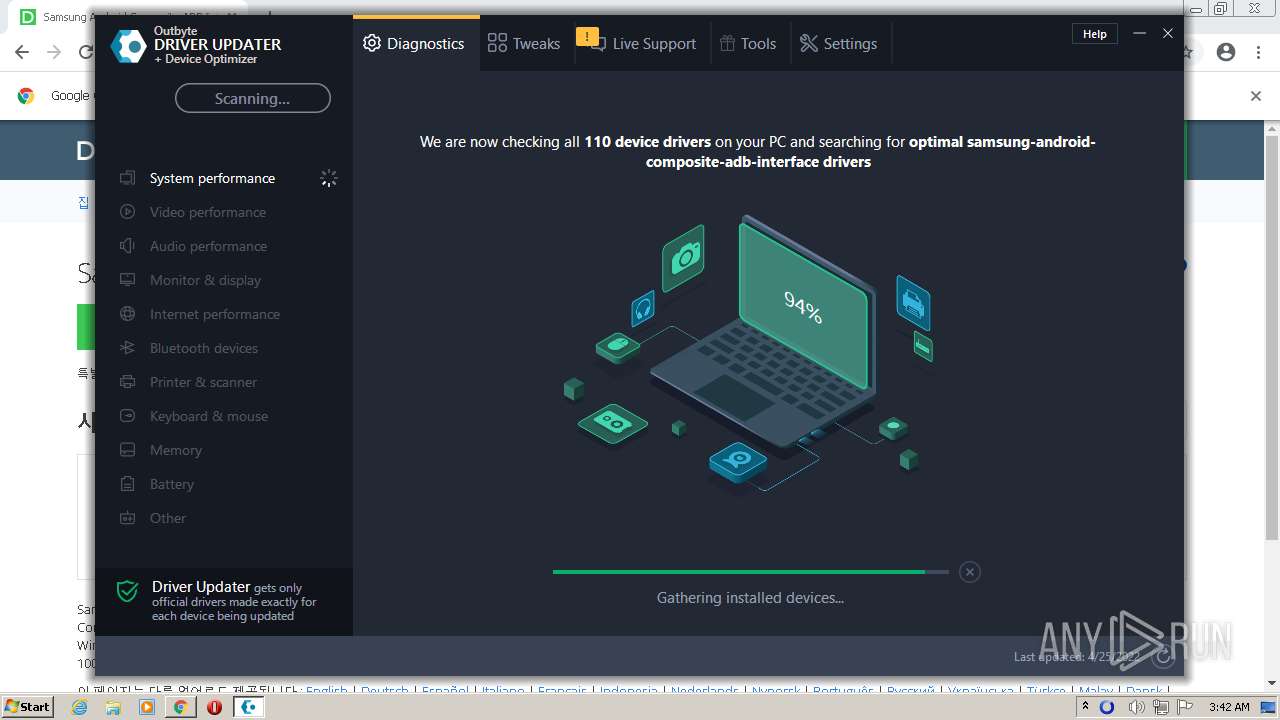Go back in Chrome browser
This screenshot has height=720, width=1280.
point(22,52)
